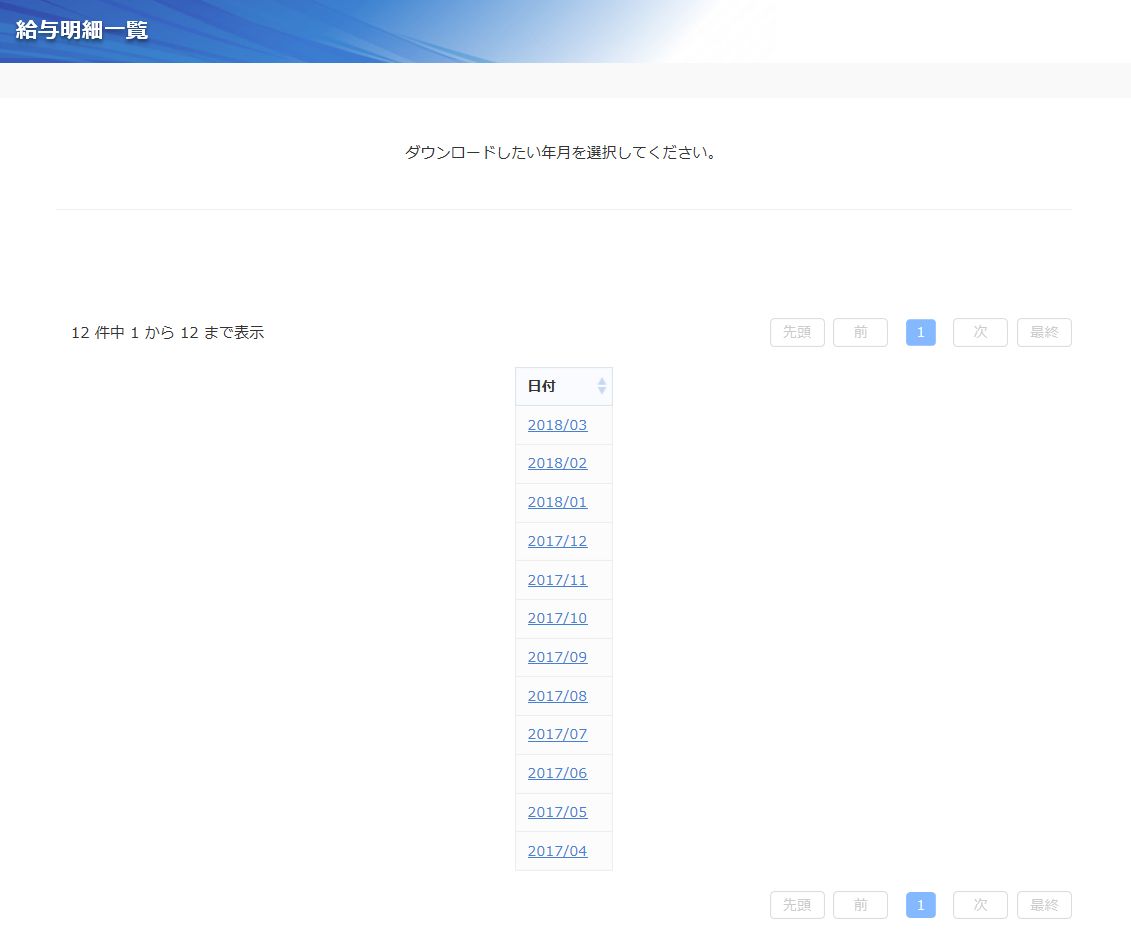The image size is (1131, 930).
Task: Choose the 2017/10 pay statement
Action: point(557,618)
